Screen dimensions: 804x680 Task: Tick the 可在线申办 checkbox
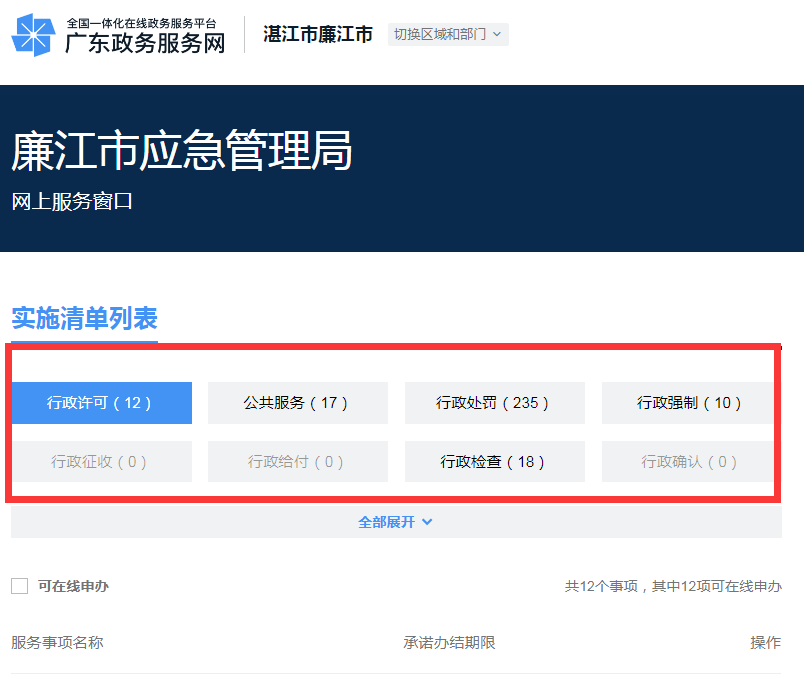(19, 586)
